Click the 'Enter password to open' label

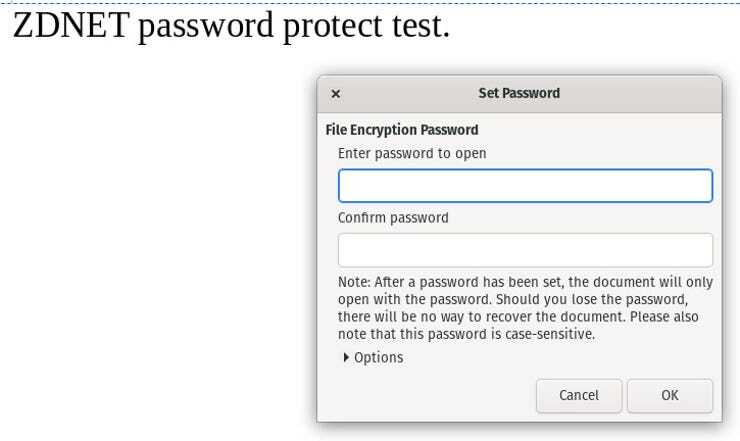click(412, 154)
